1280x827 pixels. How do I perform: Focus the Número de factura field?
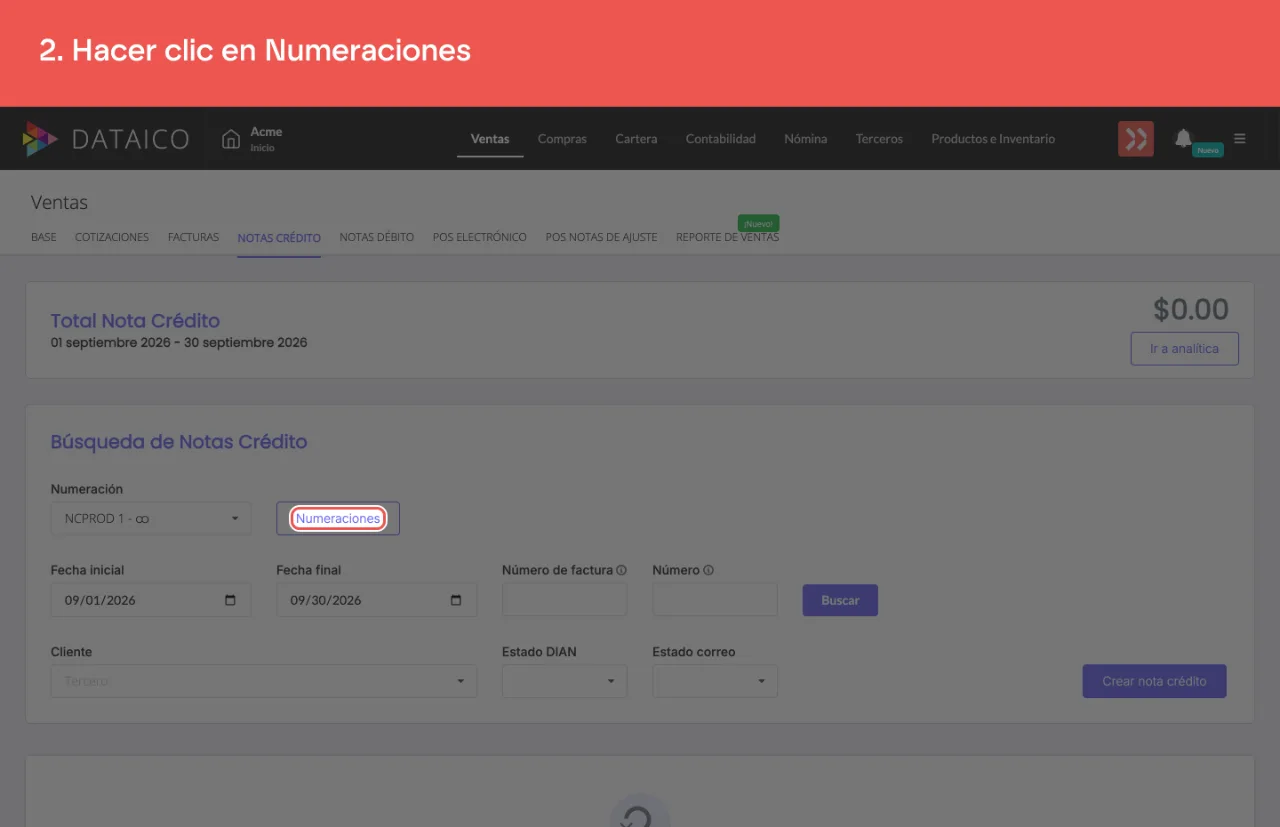[x=564, y=600]
